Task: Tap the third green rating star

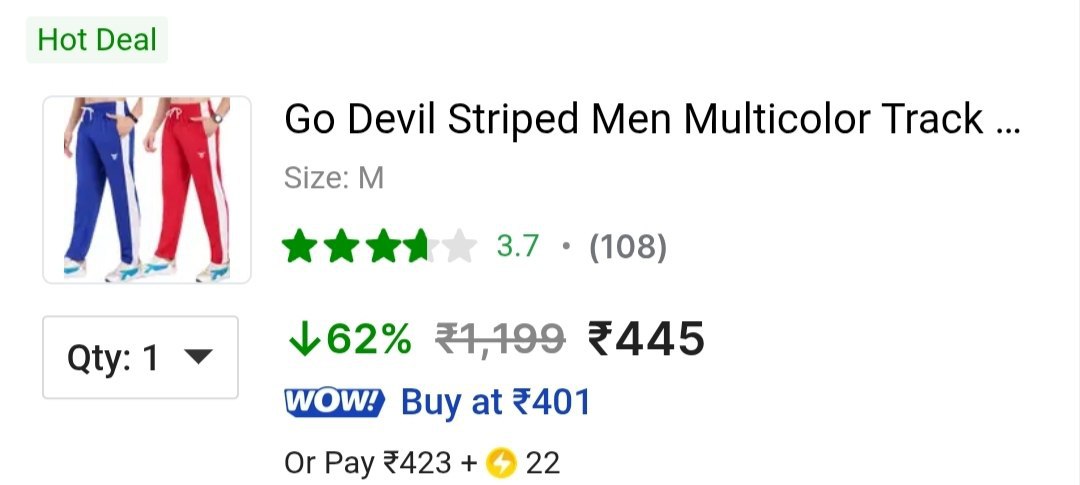Action: coord(383,247)
